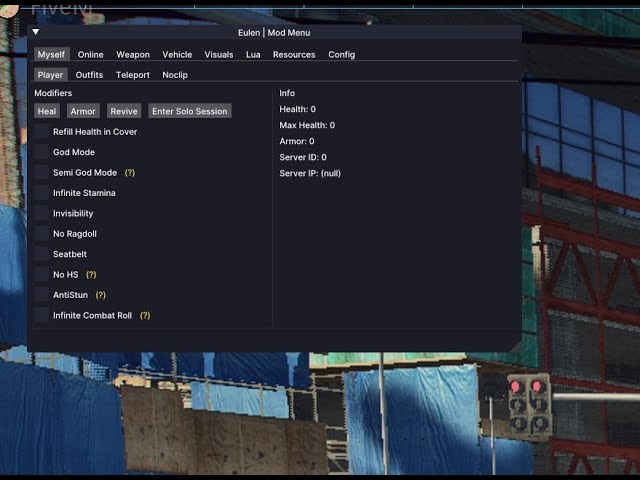Screen dimensions: 640x480
Task: Open the Myself tab
Action: click(x=51, y=54)
